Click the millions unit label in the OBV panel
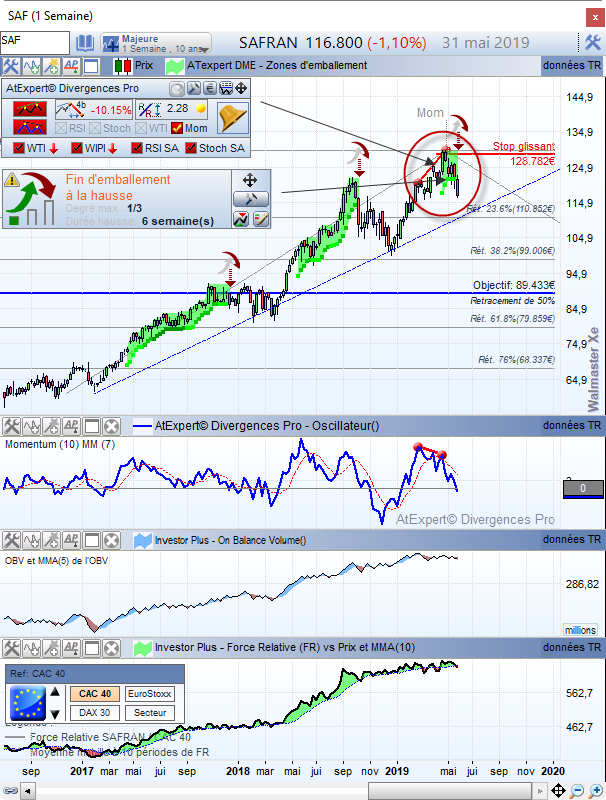The width and height of the screenshot is (606, 800). coord(580,630)
